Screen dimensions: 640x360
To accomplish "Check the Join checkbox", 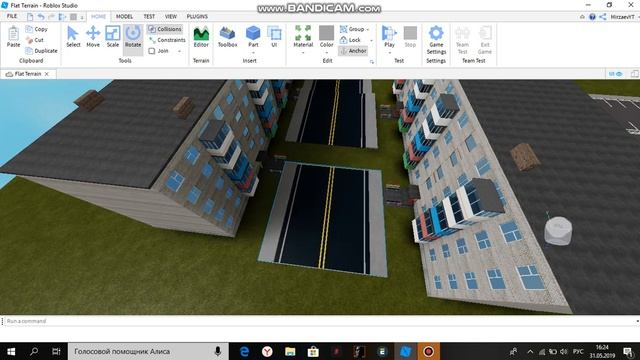I will [152, 51].
